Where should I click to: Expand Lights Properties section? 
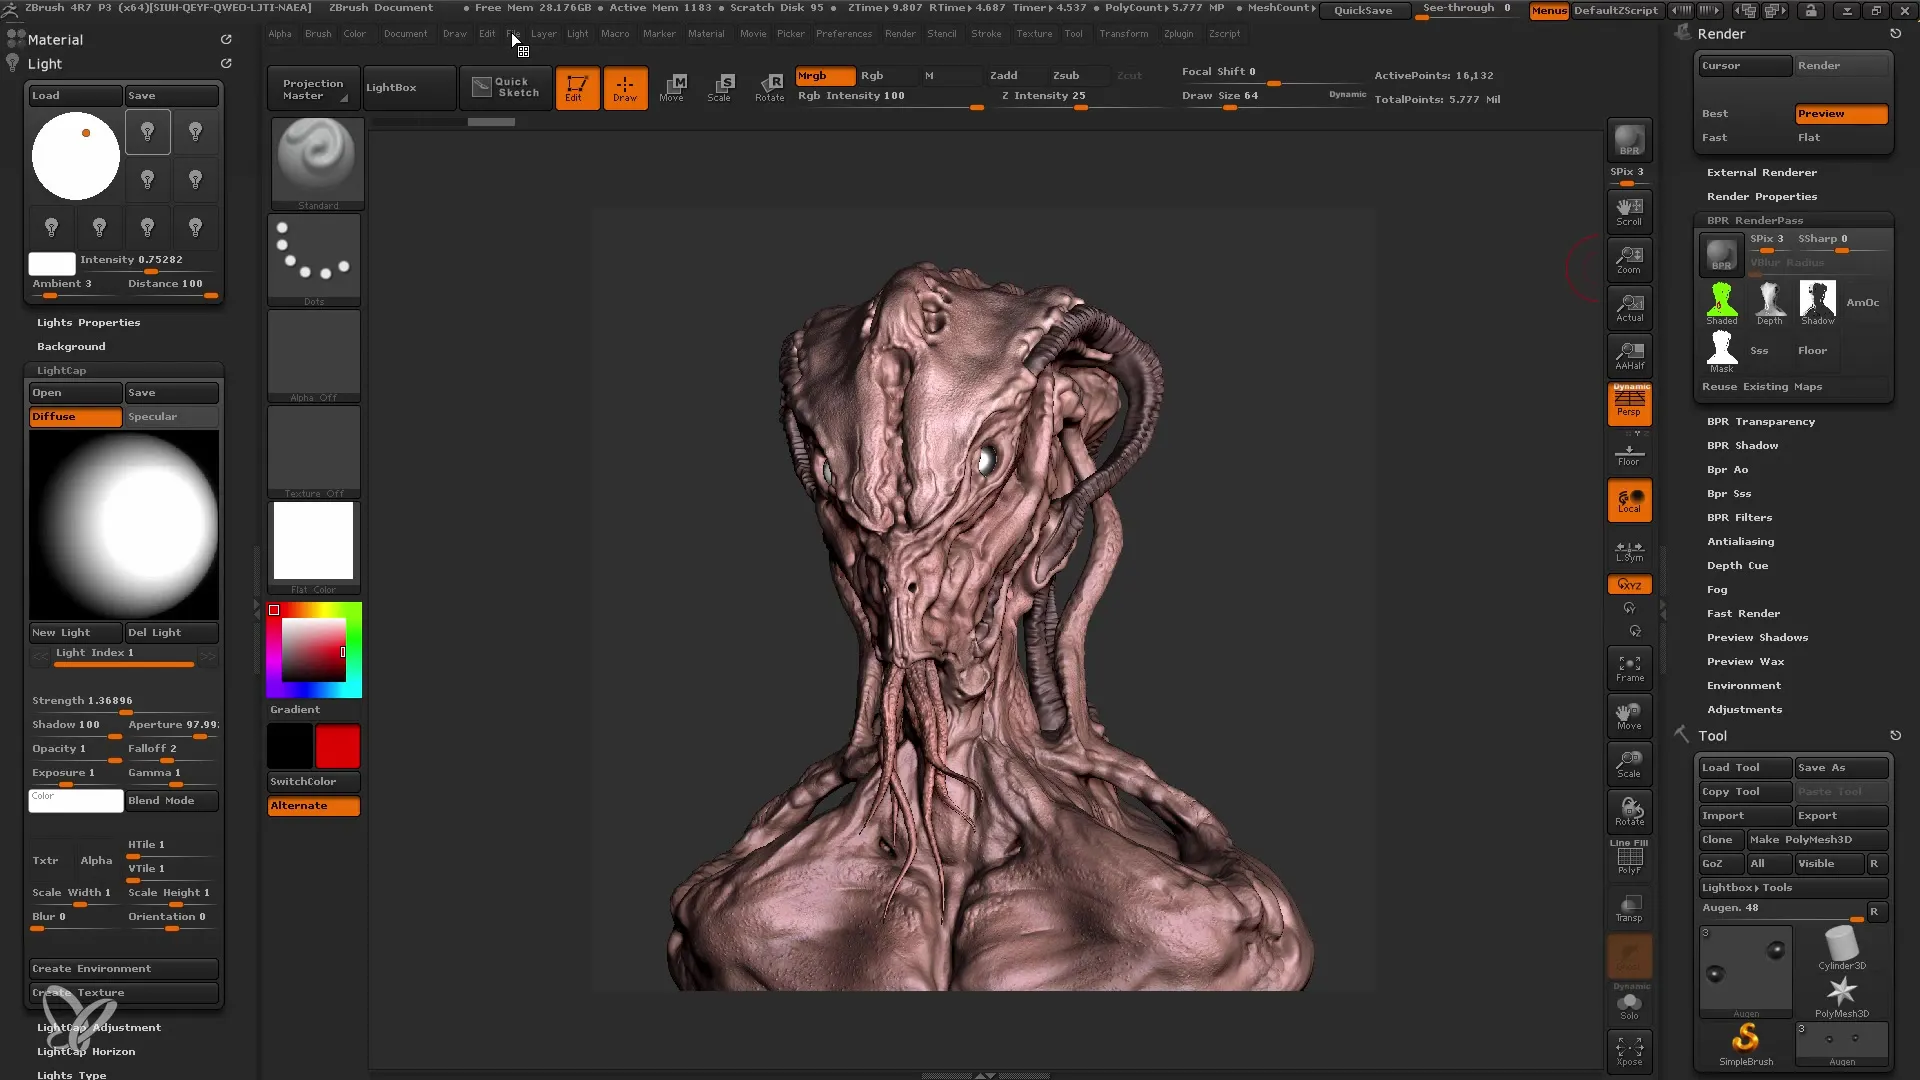tap(88, 322)
